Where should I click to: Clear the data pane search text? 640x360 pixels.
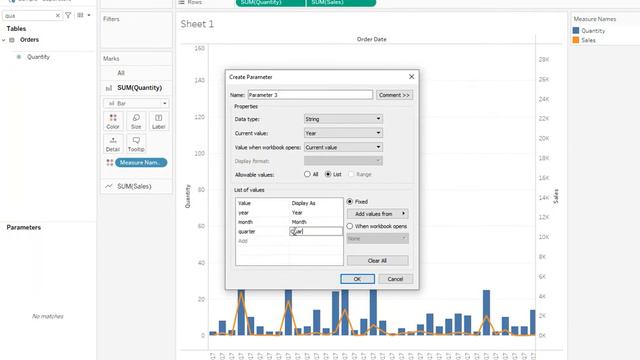[58, 16]
